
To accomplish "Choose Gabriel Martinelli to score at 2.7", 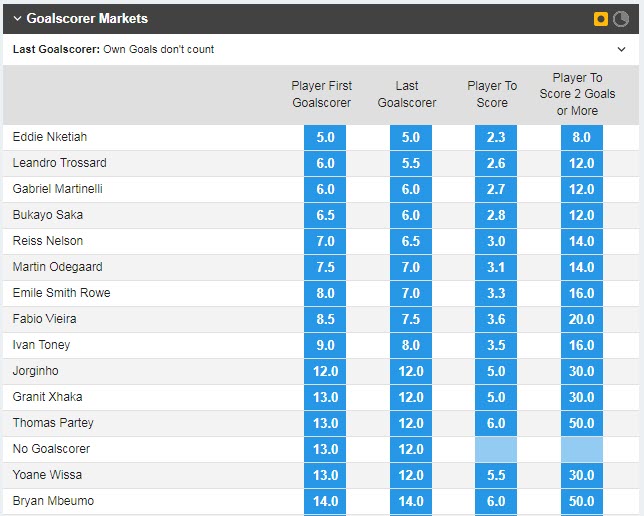I will (497, 189).
